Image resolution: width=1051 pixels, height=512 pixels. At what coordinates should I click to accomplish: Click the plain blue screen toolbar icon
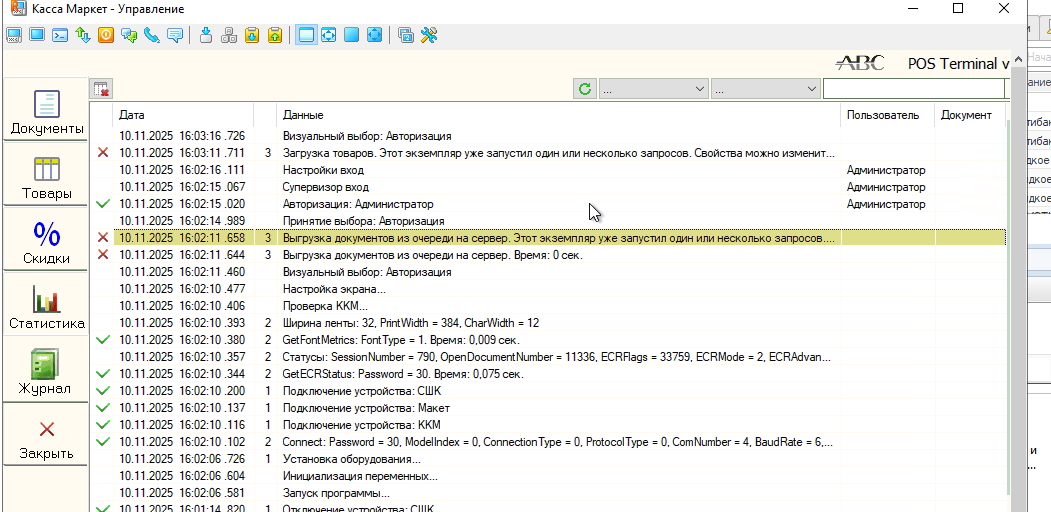click(37, 34)
